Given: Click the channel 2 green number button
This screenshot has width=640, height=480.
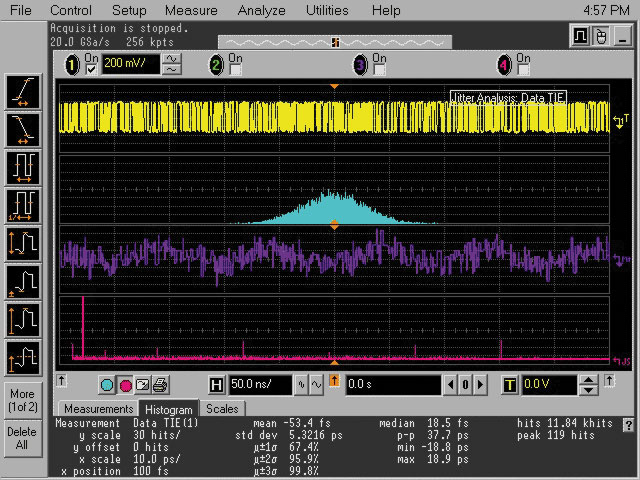Looking at the screenshot, I should 216,65.
